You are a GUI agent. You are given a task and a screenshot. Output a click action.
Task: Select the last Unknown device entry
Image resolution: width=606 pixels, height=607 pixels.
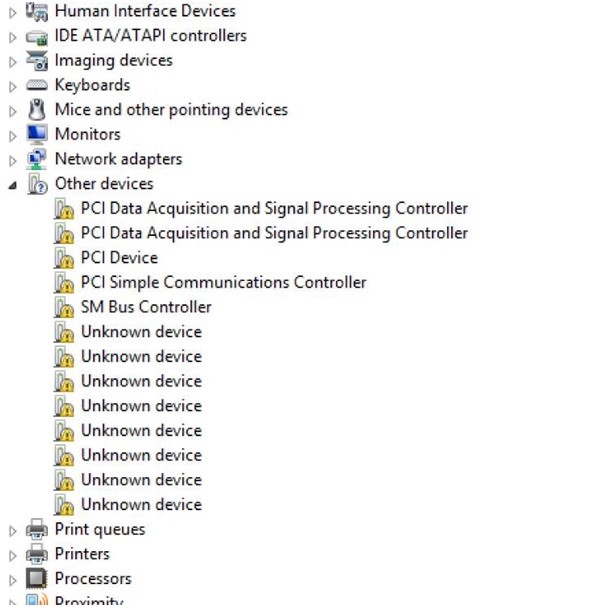141,504
